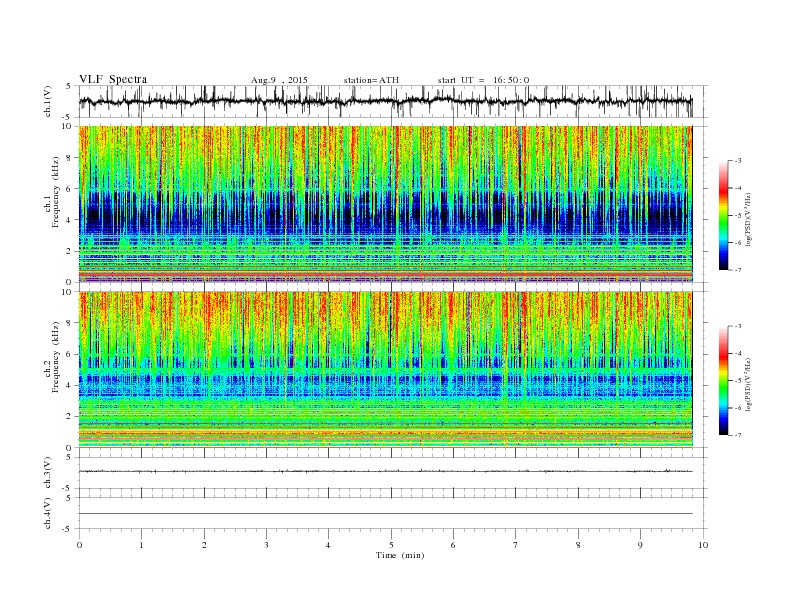
Task: Click time axis tick label '3'
Action: click(x=266, y=545)
